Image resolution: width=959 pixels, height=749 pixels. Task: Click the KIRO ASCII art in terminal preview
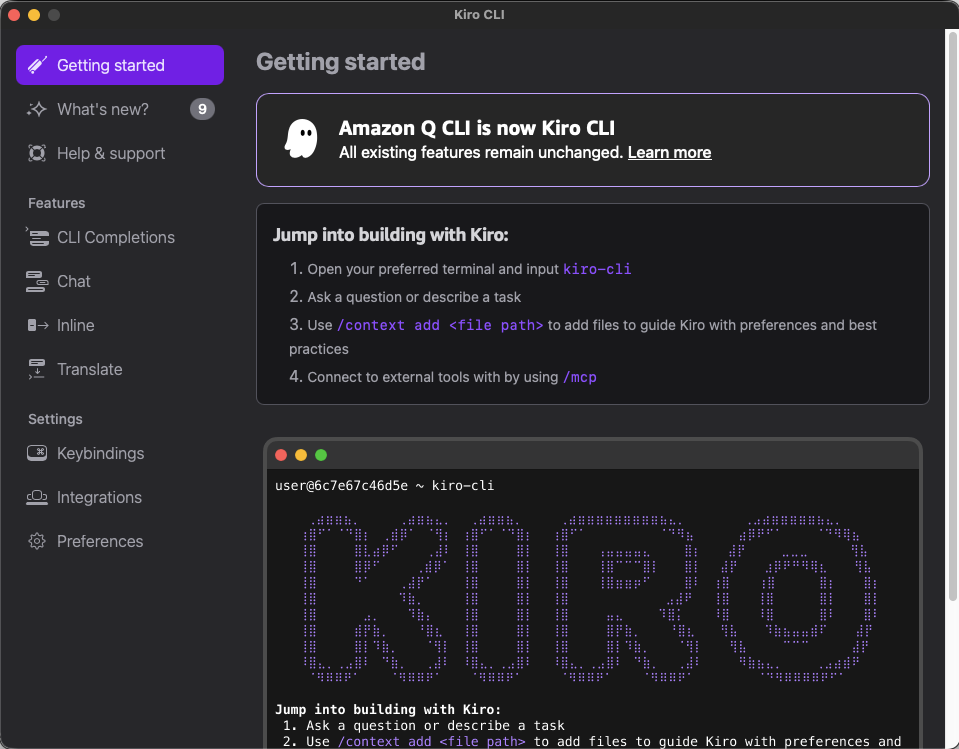click(590, 598)
